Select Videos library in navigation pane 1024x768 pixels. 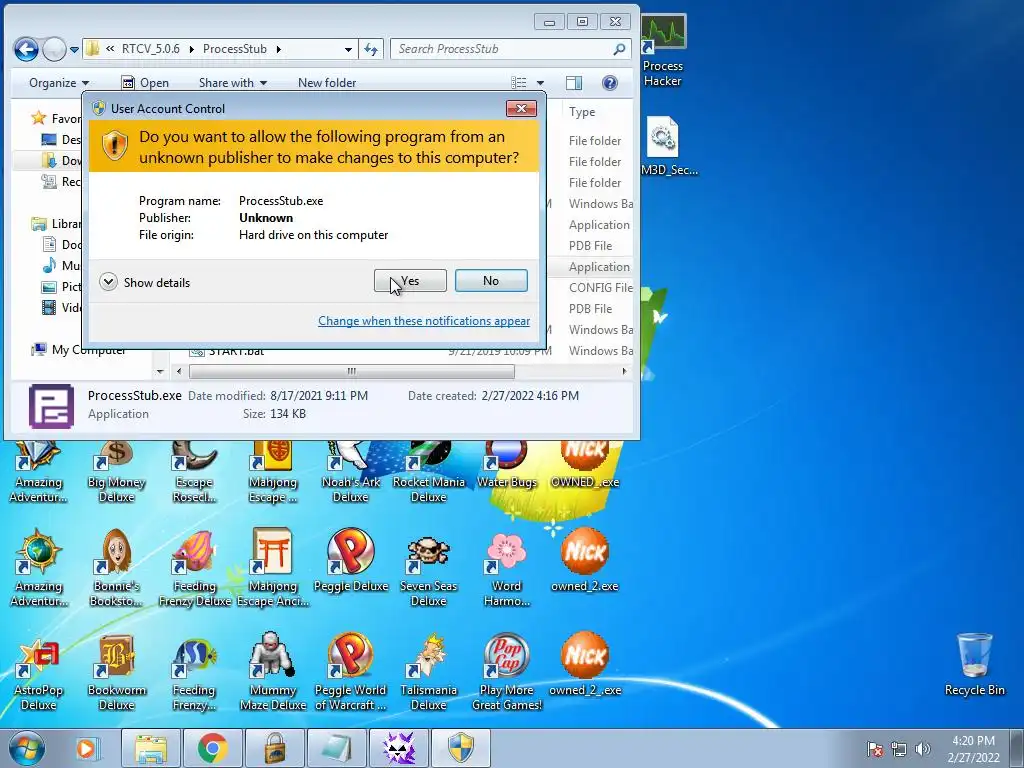(x=61, y=307)
